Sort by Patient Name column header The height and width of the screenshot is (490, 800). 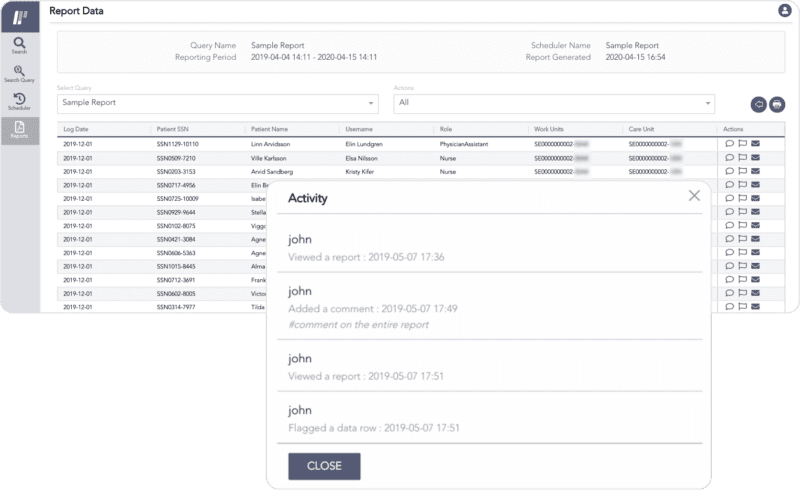coord(269,129)
